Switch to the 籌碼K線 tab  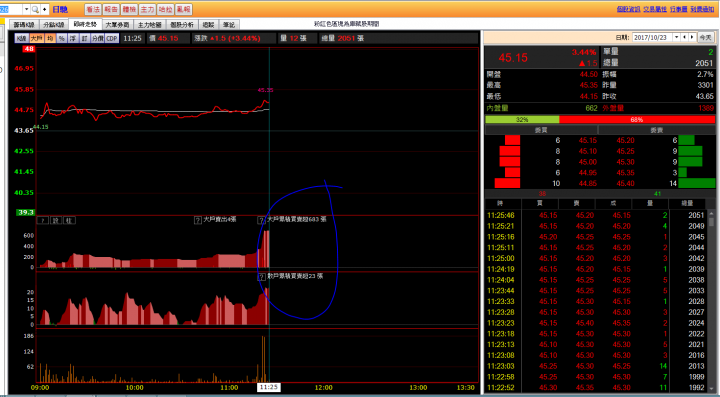tap(24, 24)
